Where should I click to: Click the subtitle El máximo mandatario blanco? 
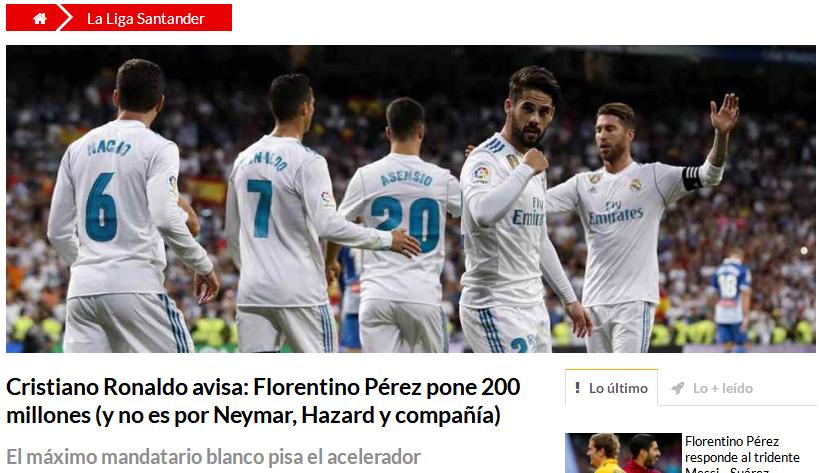(x=214, y=457)
